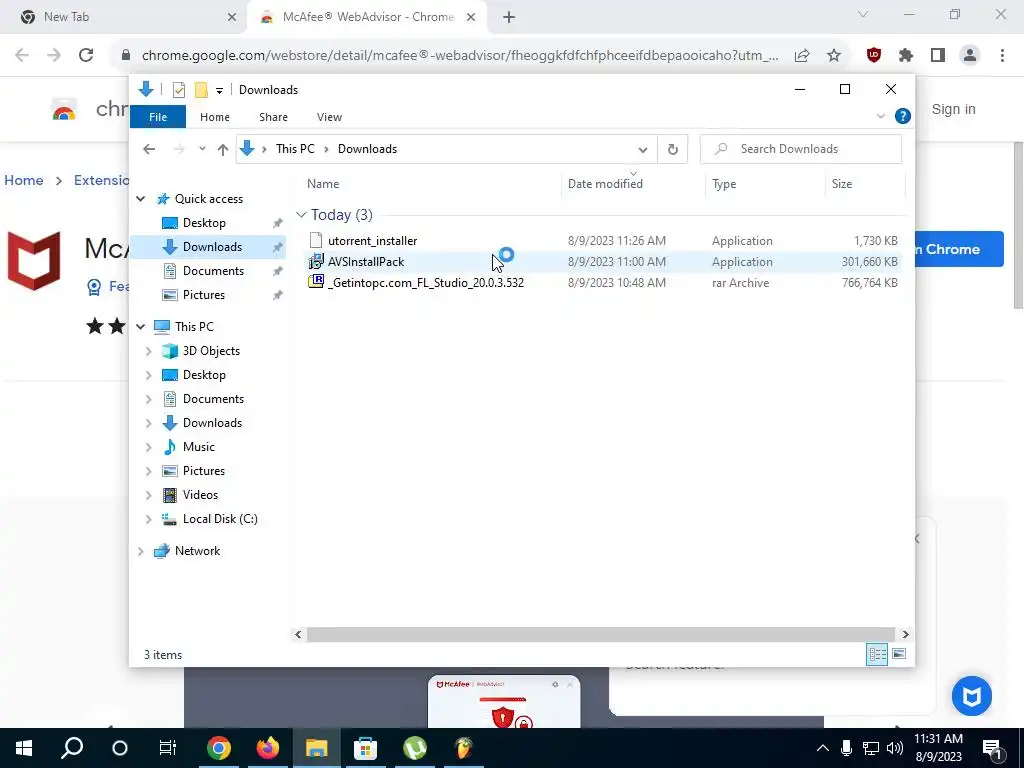The image size is (1024, 768).
Task: Go to Home breadcrumb in web store
Action: pyautogui.click(x=24, y=180)
